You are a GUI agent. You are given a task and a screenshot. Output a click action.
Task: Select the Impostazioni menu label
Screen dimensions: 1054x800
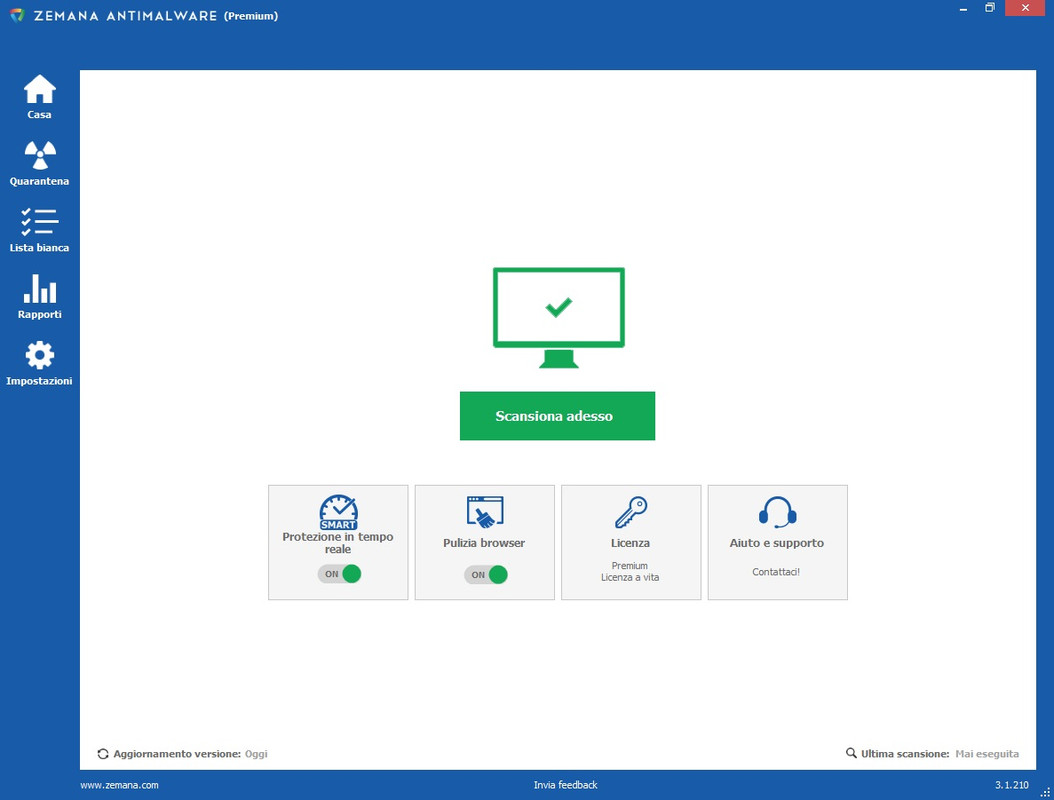[x=39, y=381]
